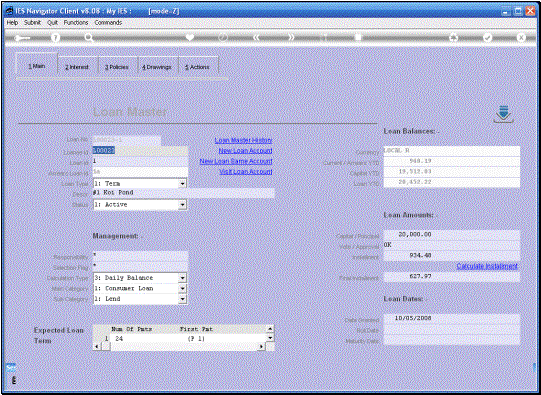Click the download arrow icon beside Loan Master
Screen dimensions: 541x395
coord(503,114)
